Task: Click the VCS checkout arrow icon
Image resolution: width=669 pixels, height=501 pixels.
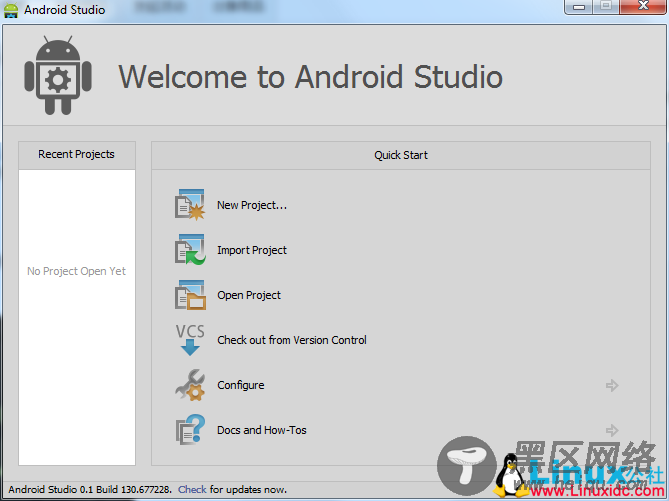Action: tap(190, 340)
